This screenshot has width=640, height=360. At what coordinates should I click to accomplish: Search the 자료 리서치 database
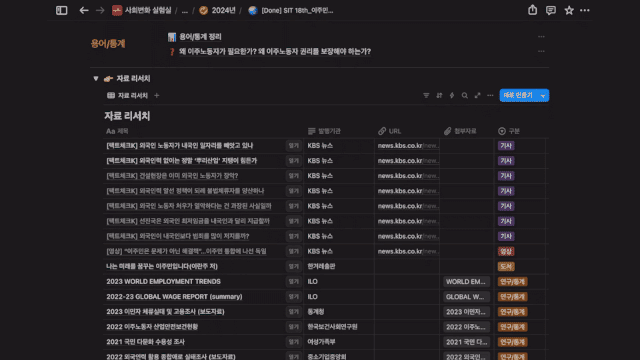pyautogui.click(x=464, y=95)
